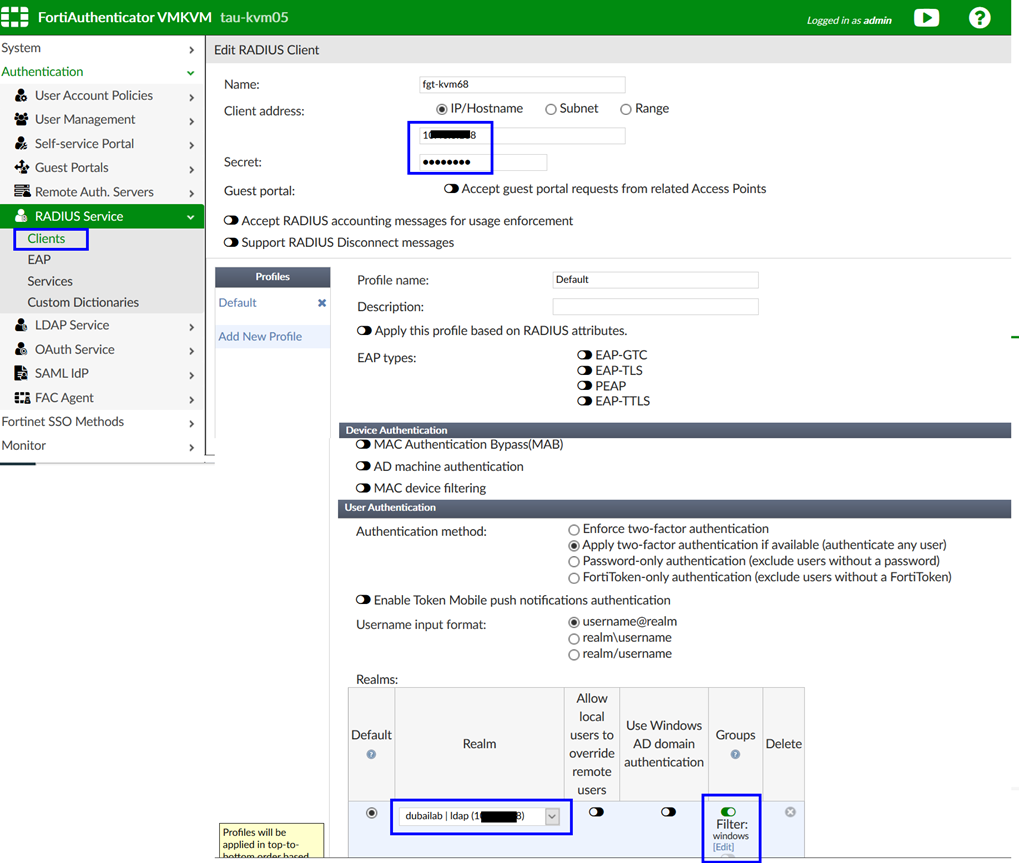Collapse RADIUS Service submenu arrow
This screenshot has height=863, width=1019.
point(190,218)
